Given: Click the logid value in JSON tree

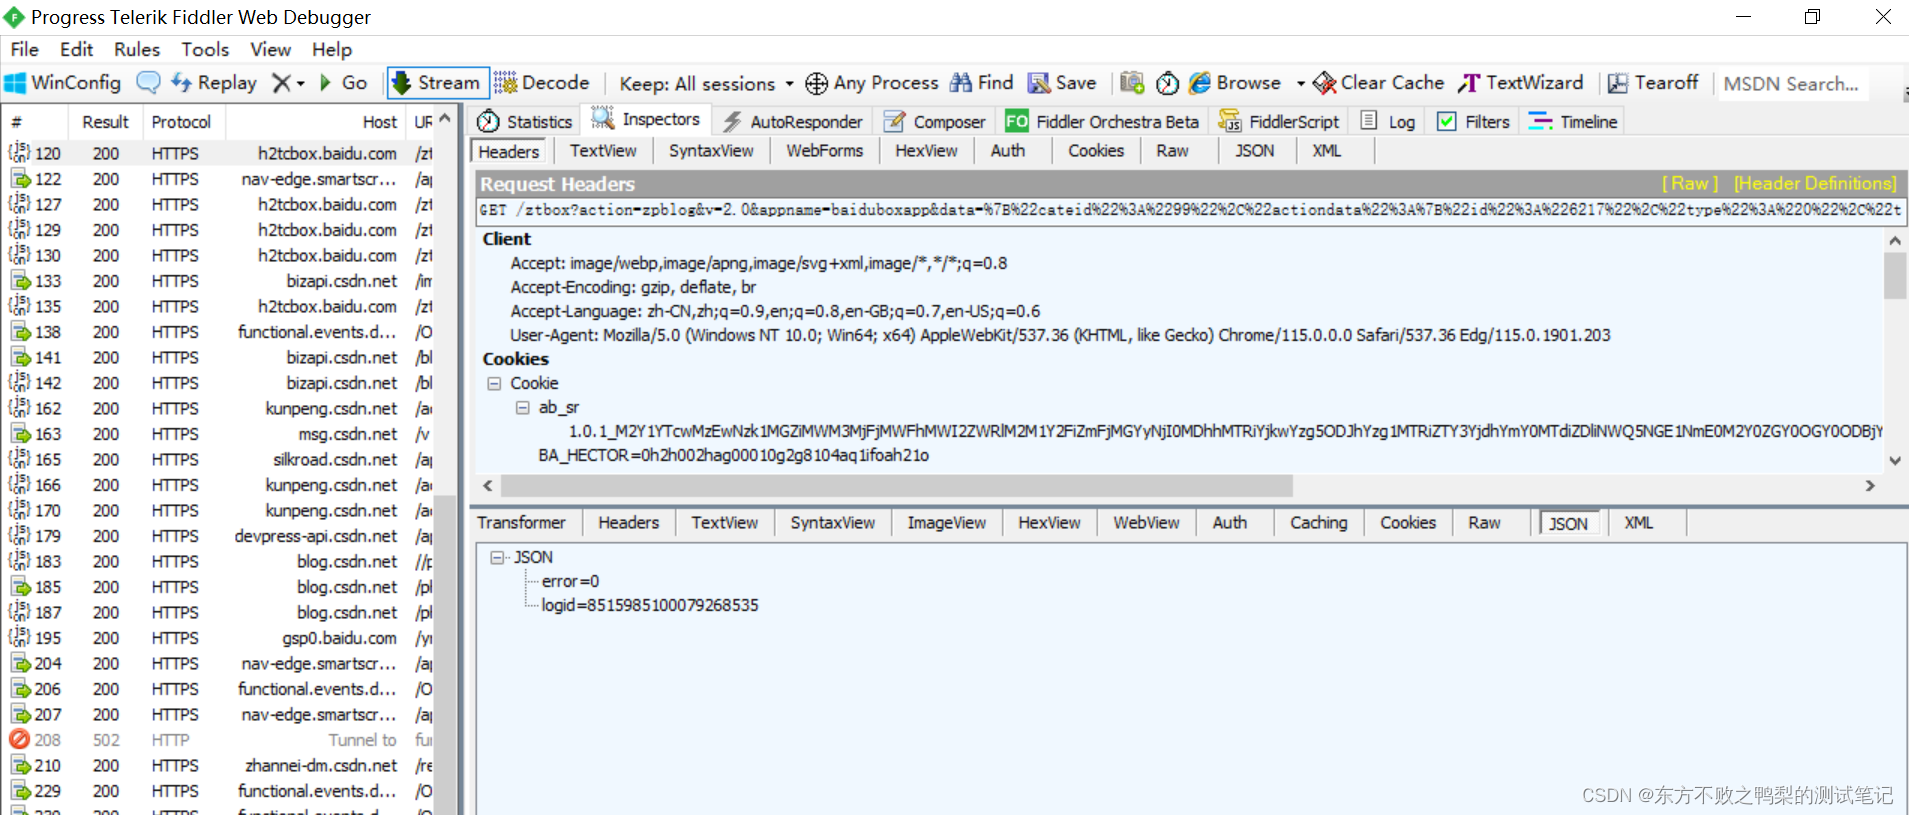Looking at the screenshot, I should [650, 605].
